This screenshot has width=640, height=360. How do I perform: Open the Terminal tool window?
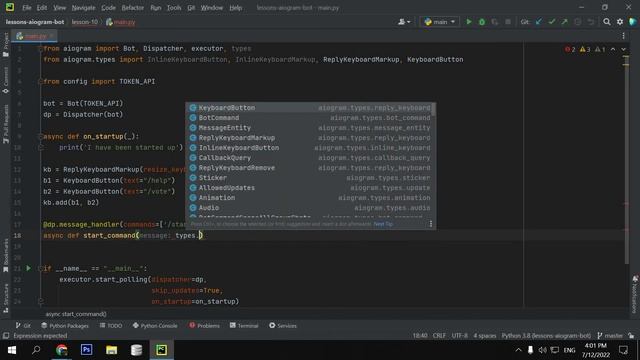point(244,326)
